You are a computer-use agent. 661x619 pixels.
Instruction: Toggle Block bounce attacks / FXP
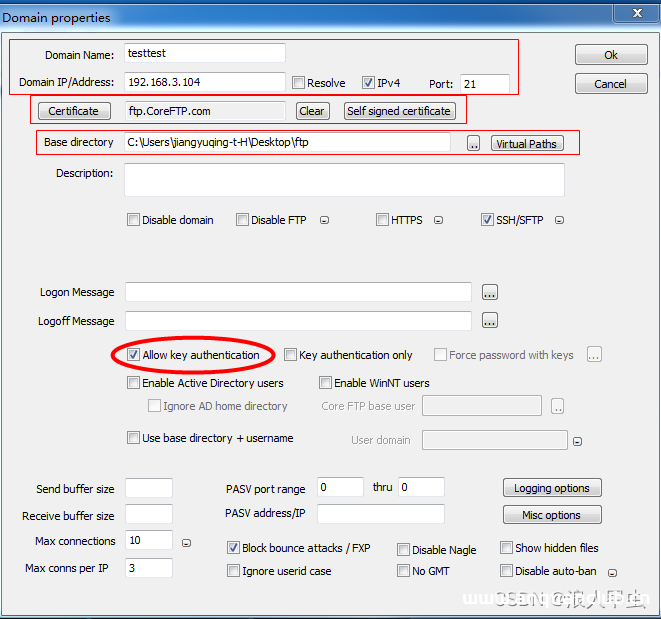click(x=233, y=548)
